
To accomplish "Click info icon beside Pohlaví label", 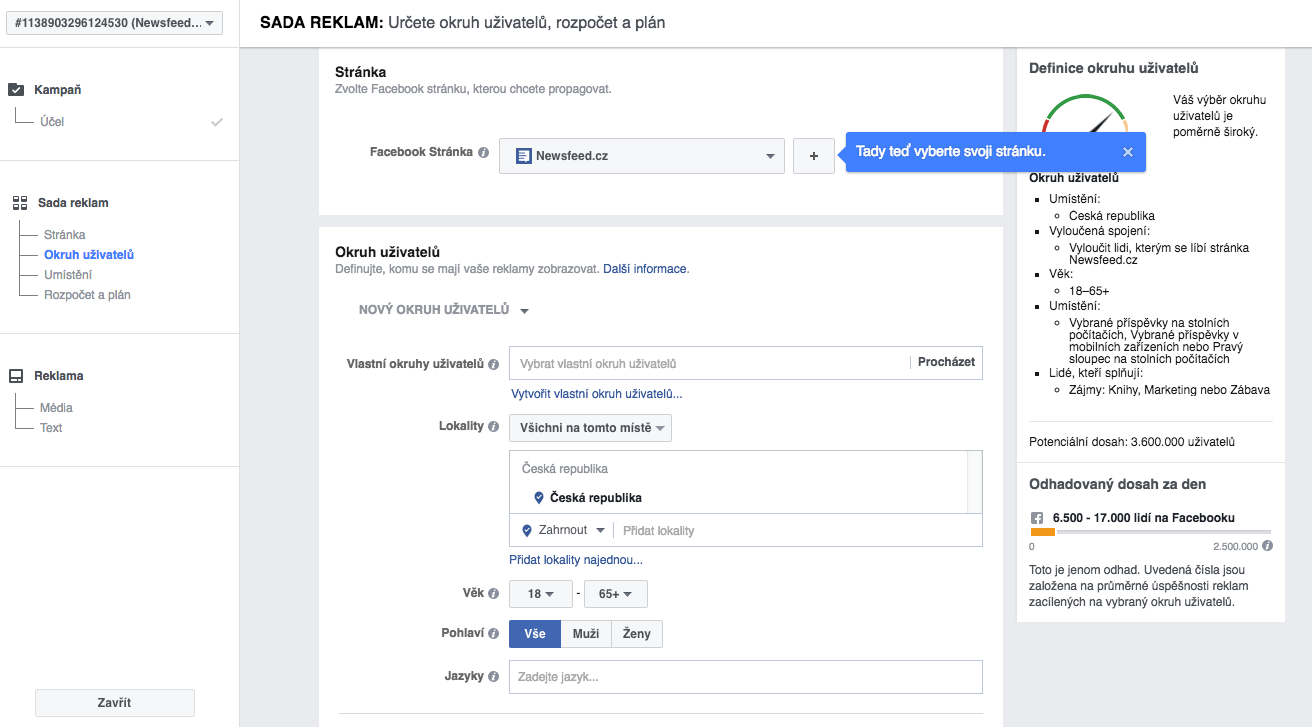I will [x=493, y=633].
